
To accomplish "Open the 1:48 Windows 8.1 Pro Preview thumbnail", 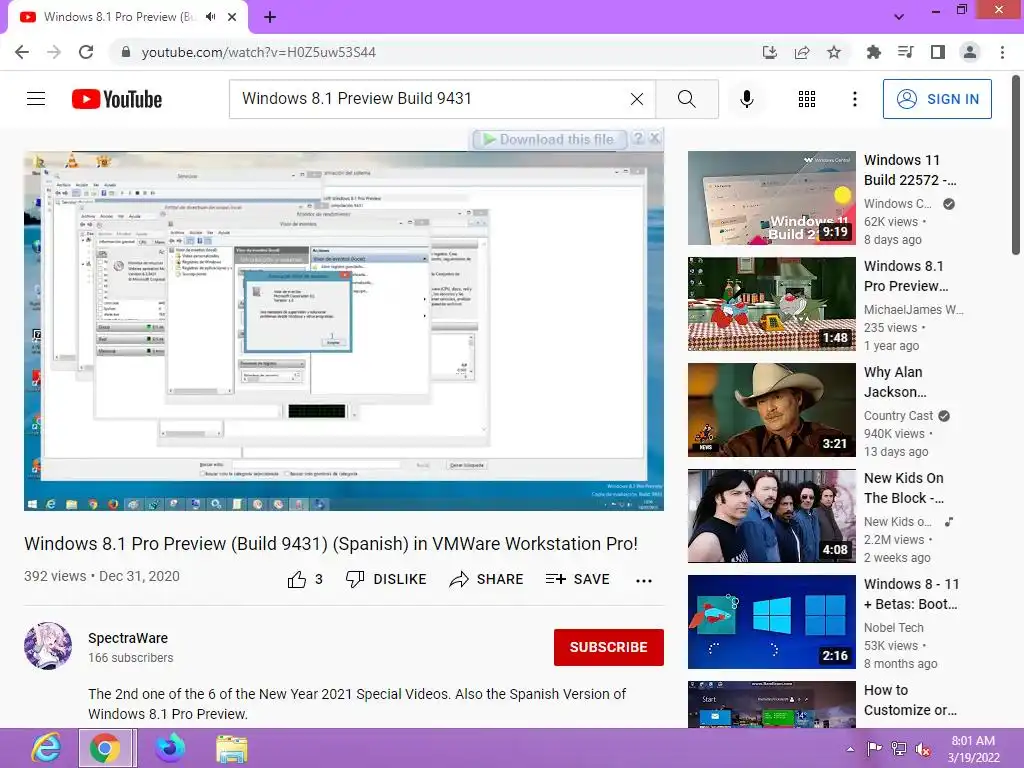I will tap(771, 304).
